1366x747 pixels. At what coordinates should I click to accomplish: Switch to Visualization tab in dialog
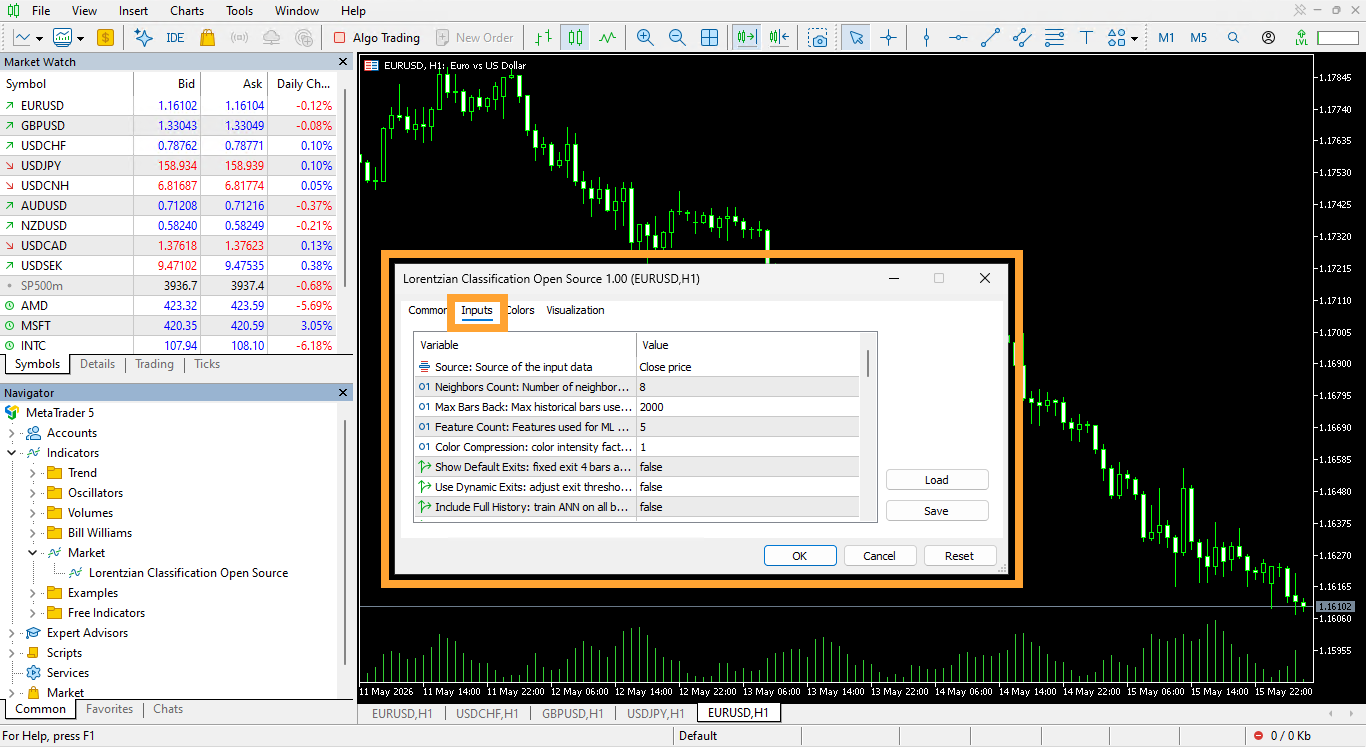(x=575, y=310)
